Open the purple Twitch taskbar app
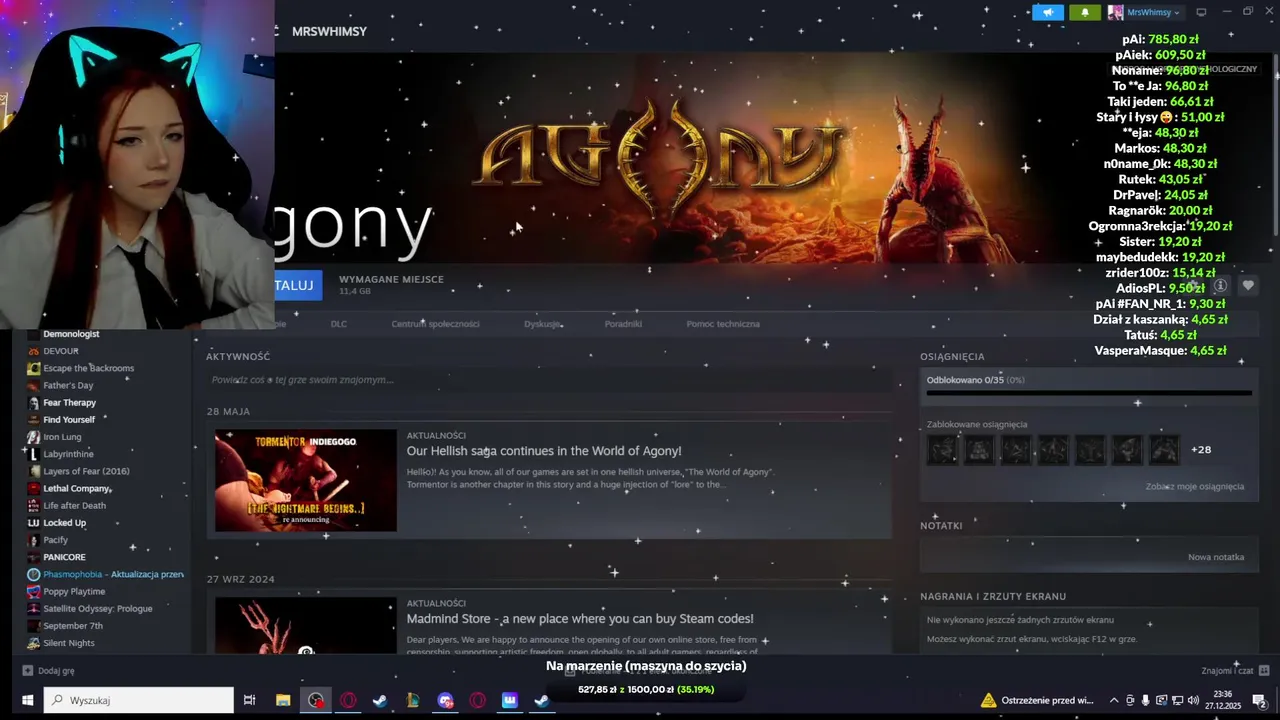 510,700
